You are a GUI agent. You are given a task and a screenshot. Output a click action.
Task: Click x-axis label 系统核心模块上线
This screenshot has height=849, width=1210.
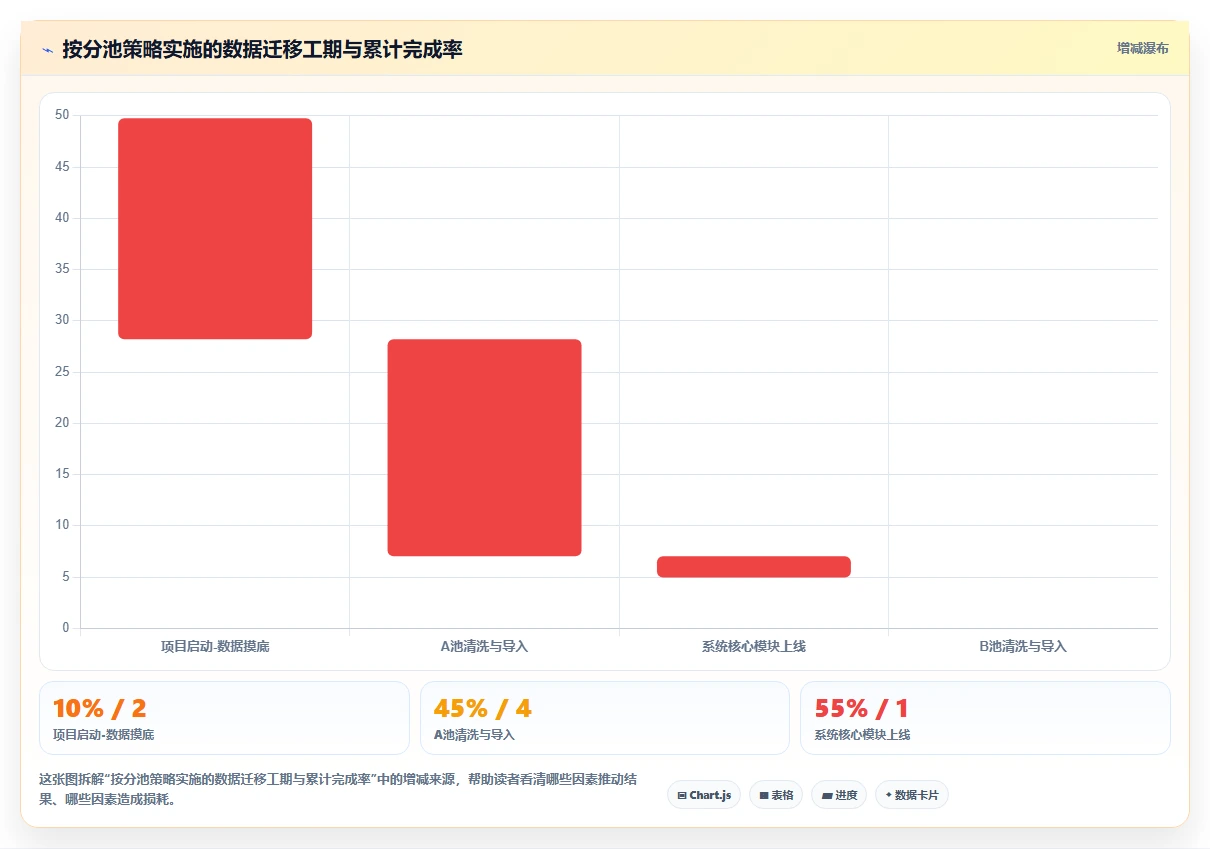click(754, 646)
